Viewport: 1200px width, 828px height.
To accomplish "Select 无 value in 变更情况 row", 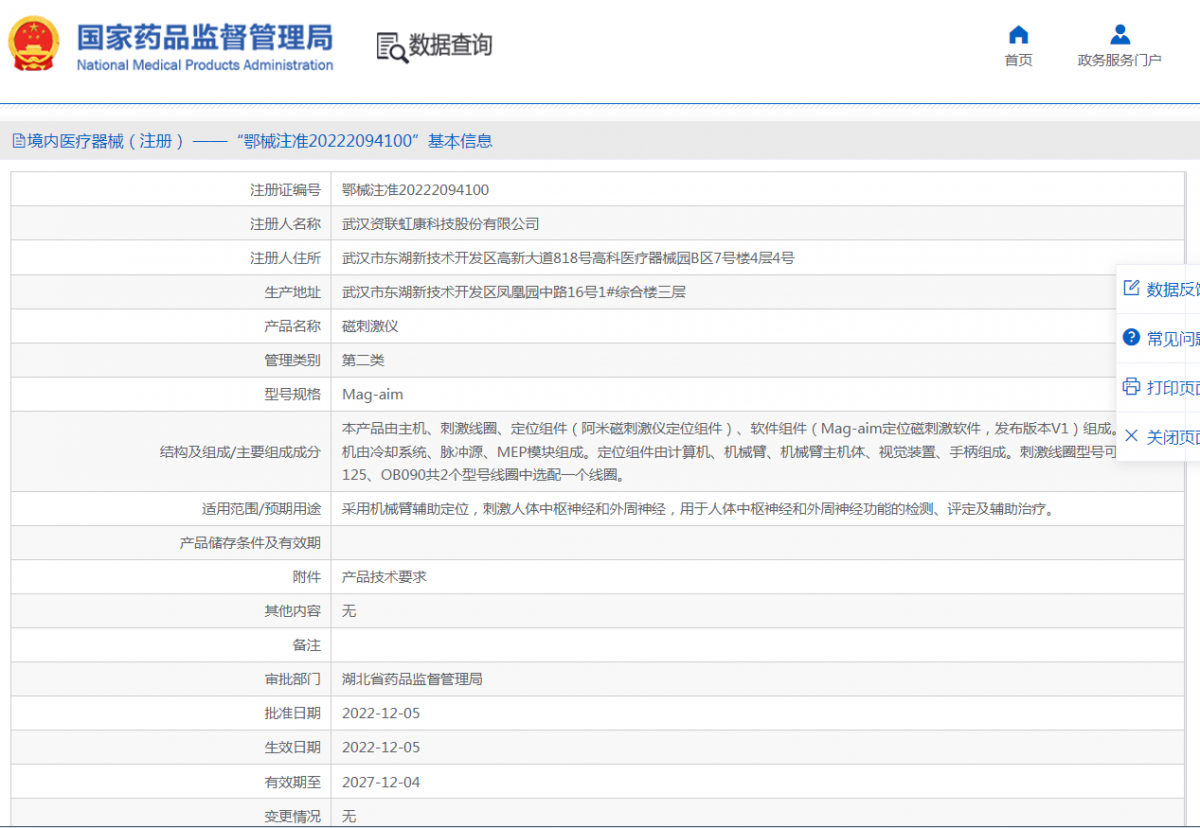I will (x=349, y=816).
